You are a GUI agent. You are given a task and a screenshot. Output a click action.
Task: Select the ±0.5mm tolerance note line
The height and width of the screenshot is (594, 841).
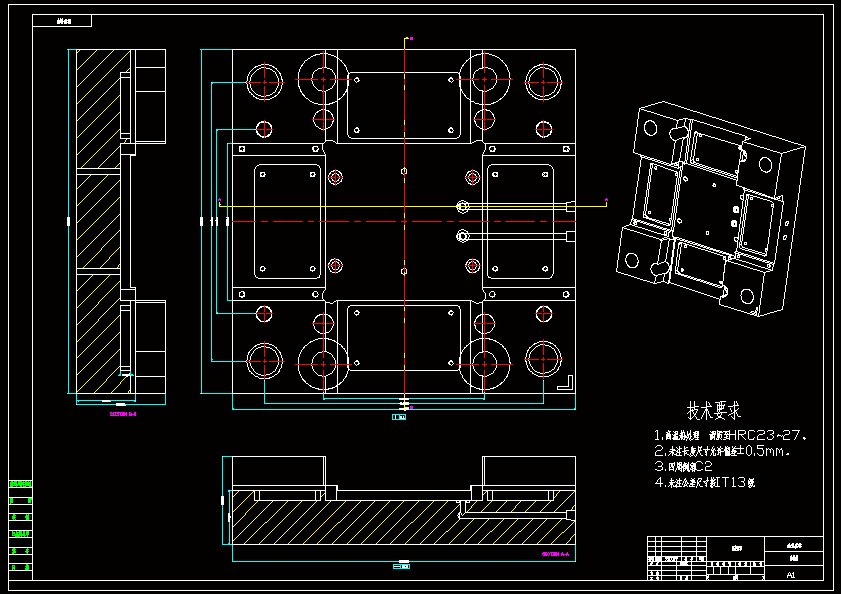722,450
